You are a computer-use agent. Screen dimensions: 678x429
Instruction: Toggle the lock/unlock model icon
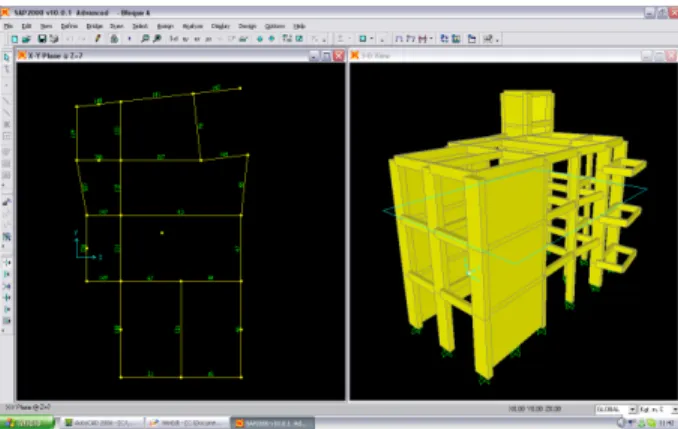114,39
